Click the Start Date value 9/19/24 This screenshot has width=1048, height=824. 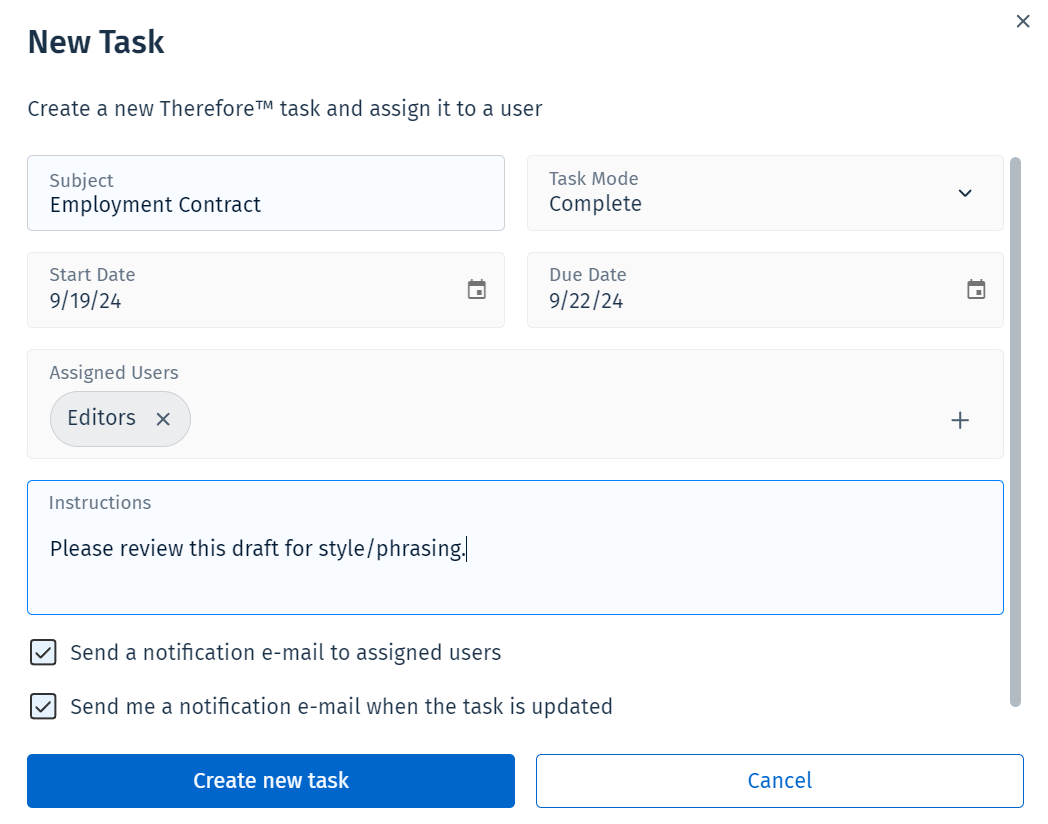pos(86,301)
